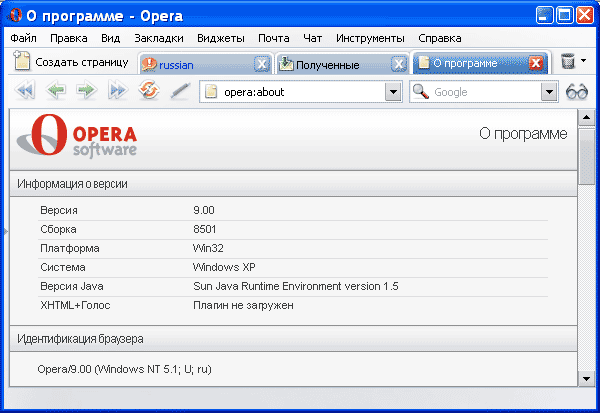The height and width of the screenshot is (413, 600).
Task: Click the Fast Forward navigation icon
Action: click(x=117, y=91)
